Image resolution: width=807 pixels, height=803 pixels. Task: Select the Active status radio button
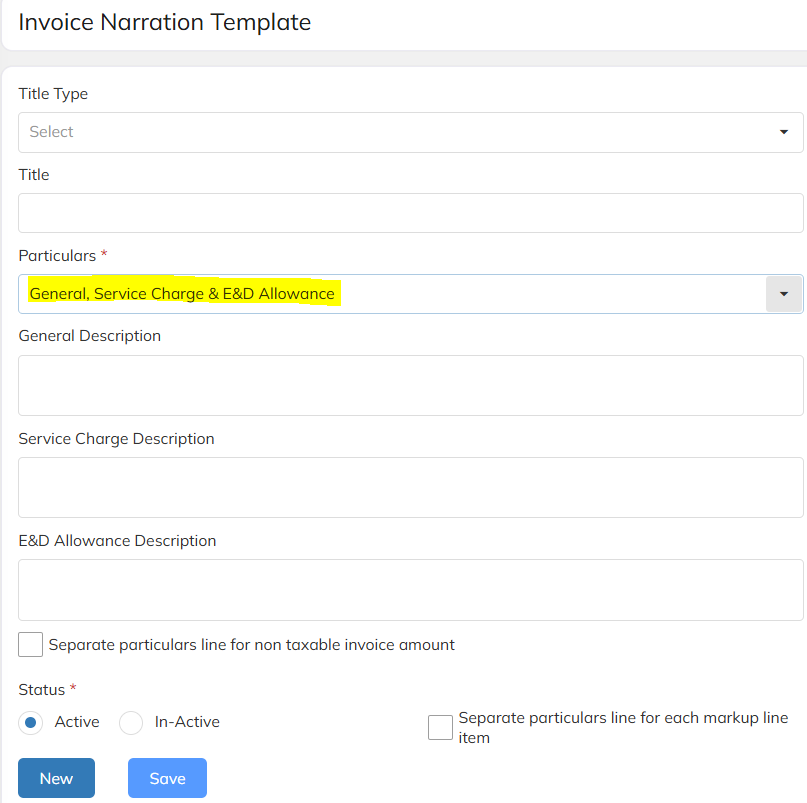30,722
